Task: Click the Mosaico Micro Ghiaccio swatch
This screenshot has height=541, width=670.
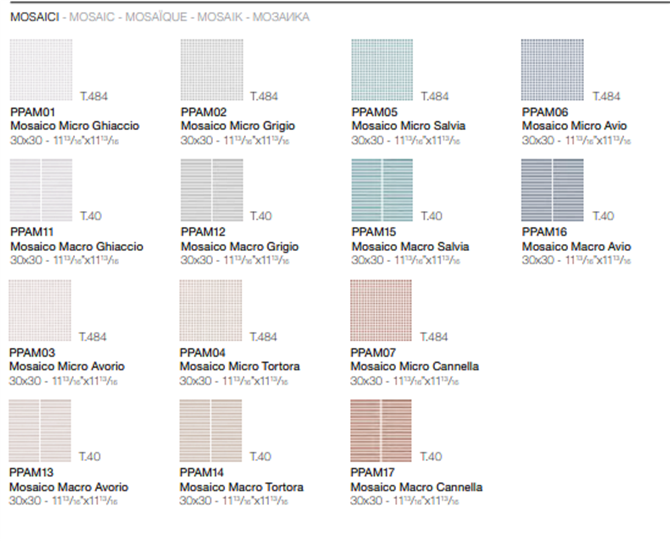Action: pos(41,71)
